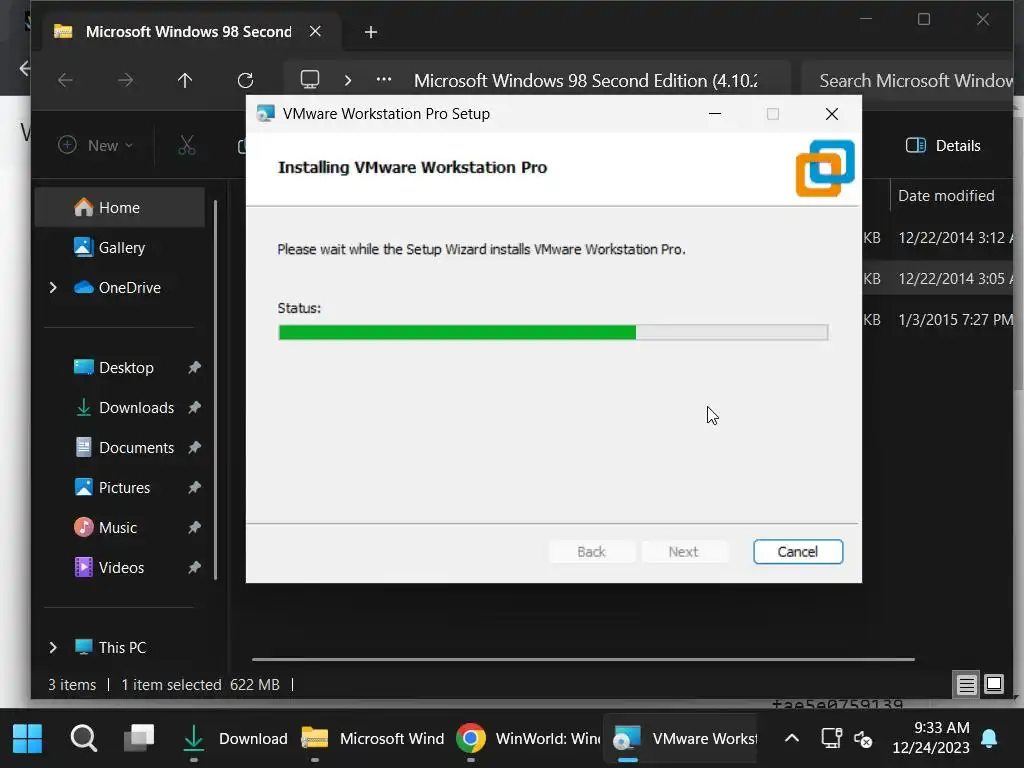Select the file dated 1/3/2015 7:27 PM
This screenshot has width=1024, height=768.
click(x=955, y=319)
